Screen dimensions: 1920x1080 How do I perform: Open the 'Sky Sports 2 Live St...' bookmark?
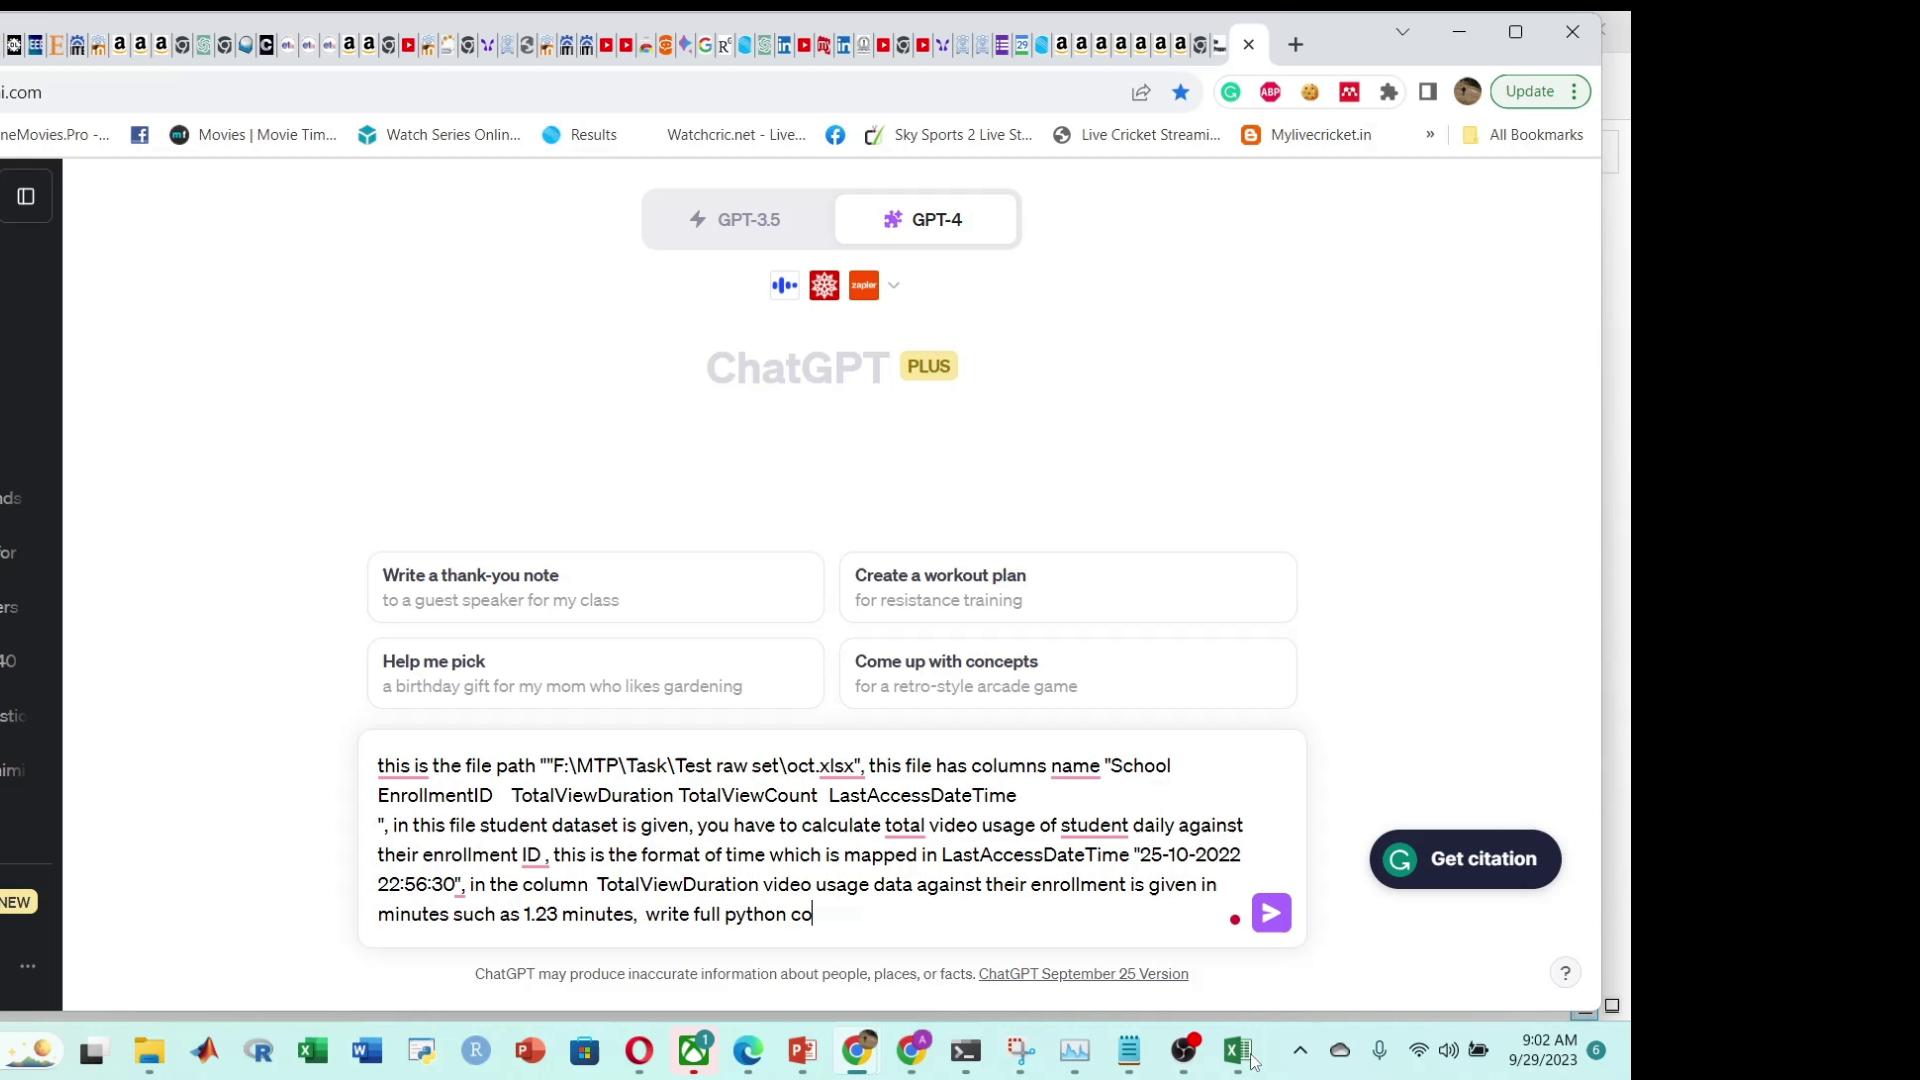[x=949, y=135]
